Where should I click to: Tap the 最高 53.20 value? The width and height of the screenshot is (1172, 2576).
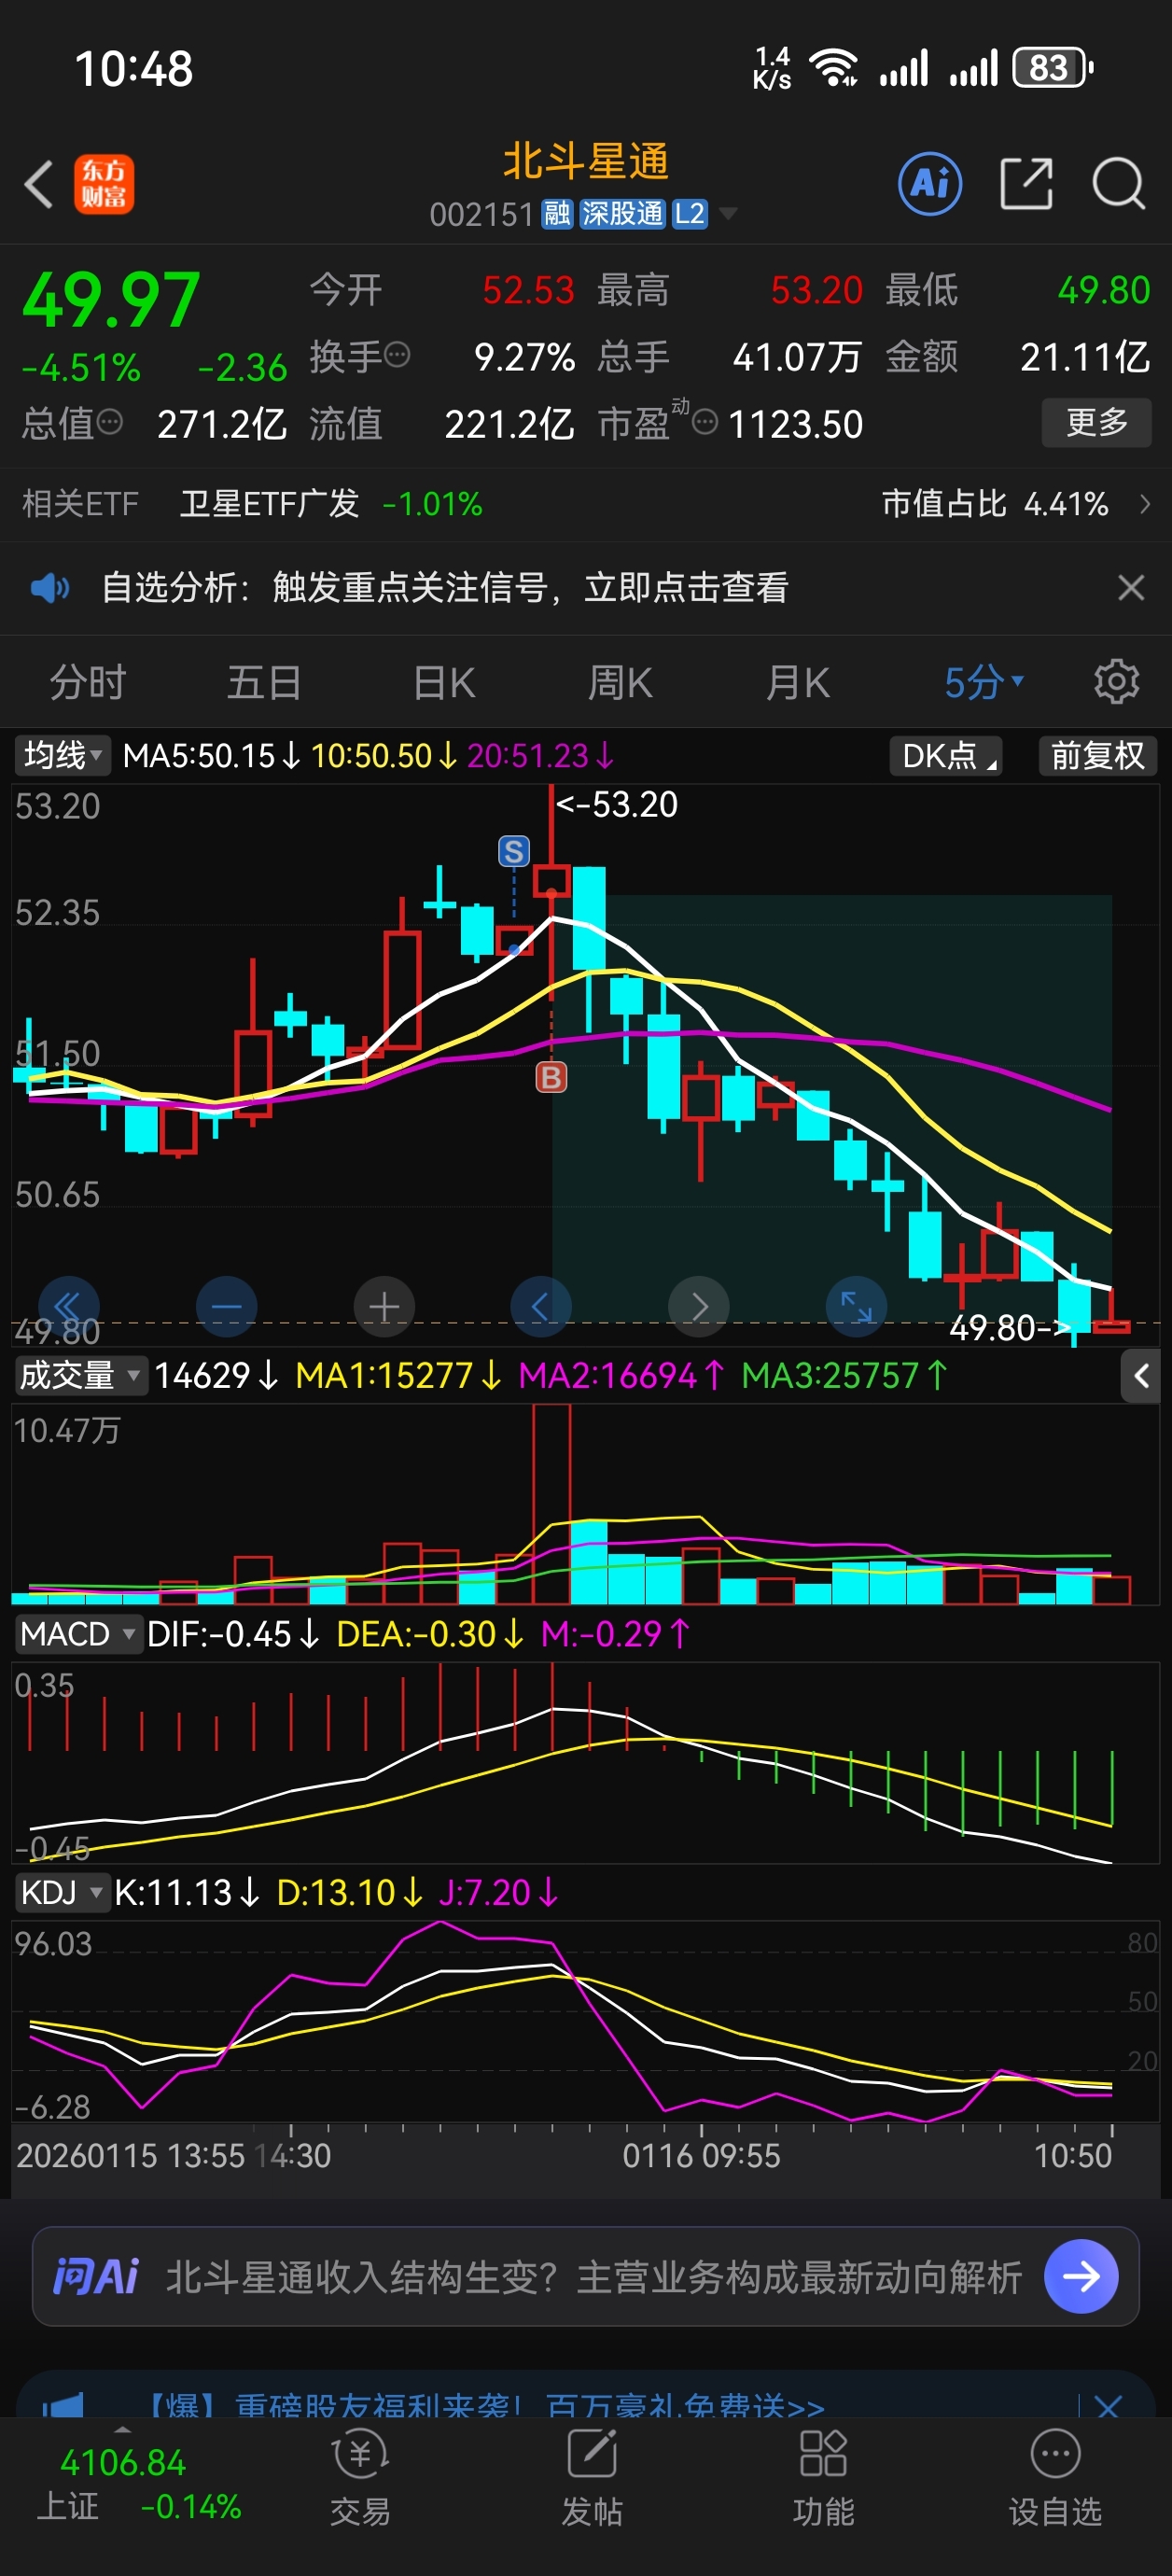(816, 290)
